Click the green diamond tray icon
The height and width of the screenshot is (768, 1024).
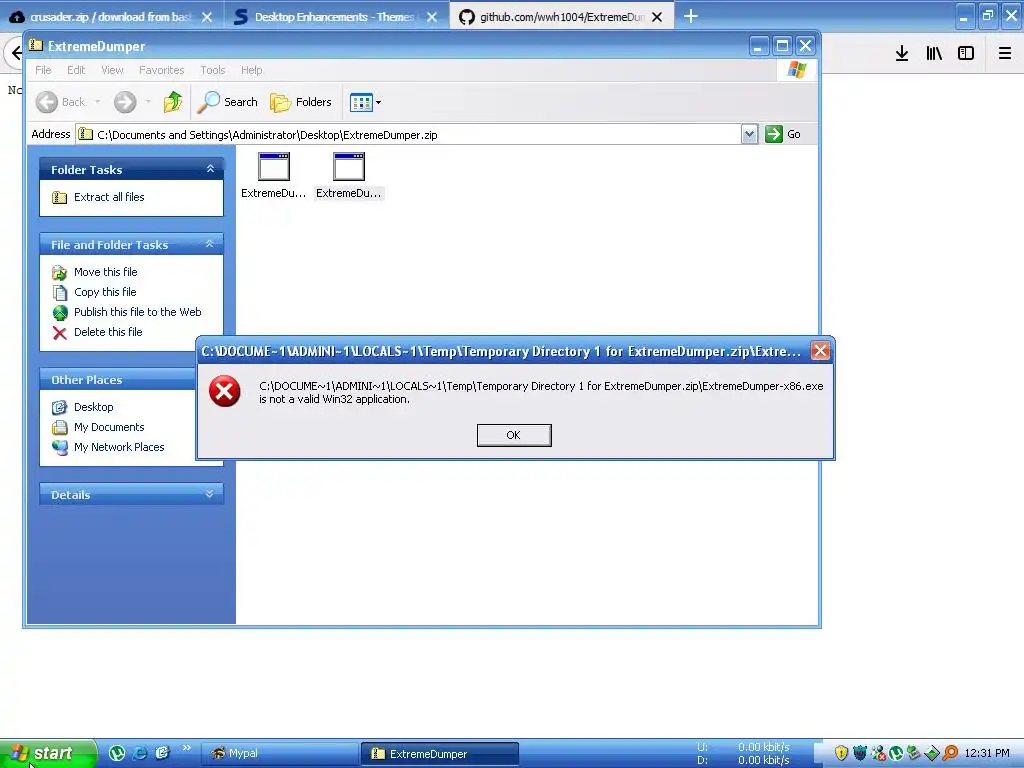pyautogui.click(x=932, y=753)
